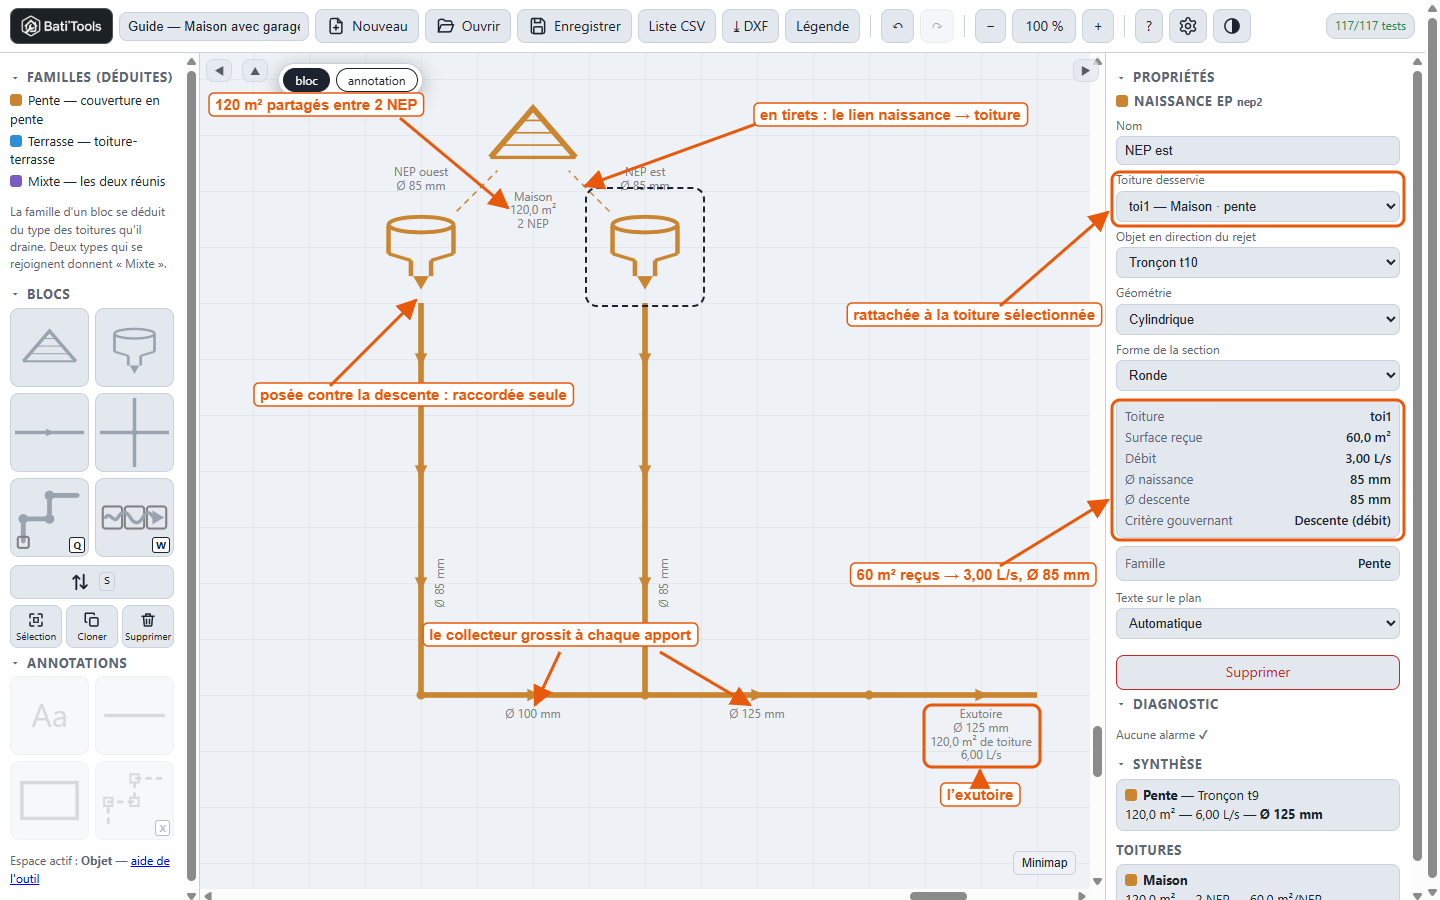1440x900 pixels.
Task: Clone the selected block with Cloner
Action: pyautogui.click(x=92, y=626)
